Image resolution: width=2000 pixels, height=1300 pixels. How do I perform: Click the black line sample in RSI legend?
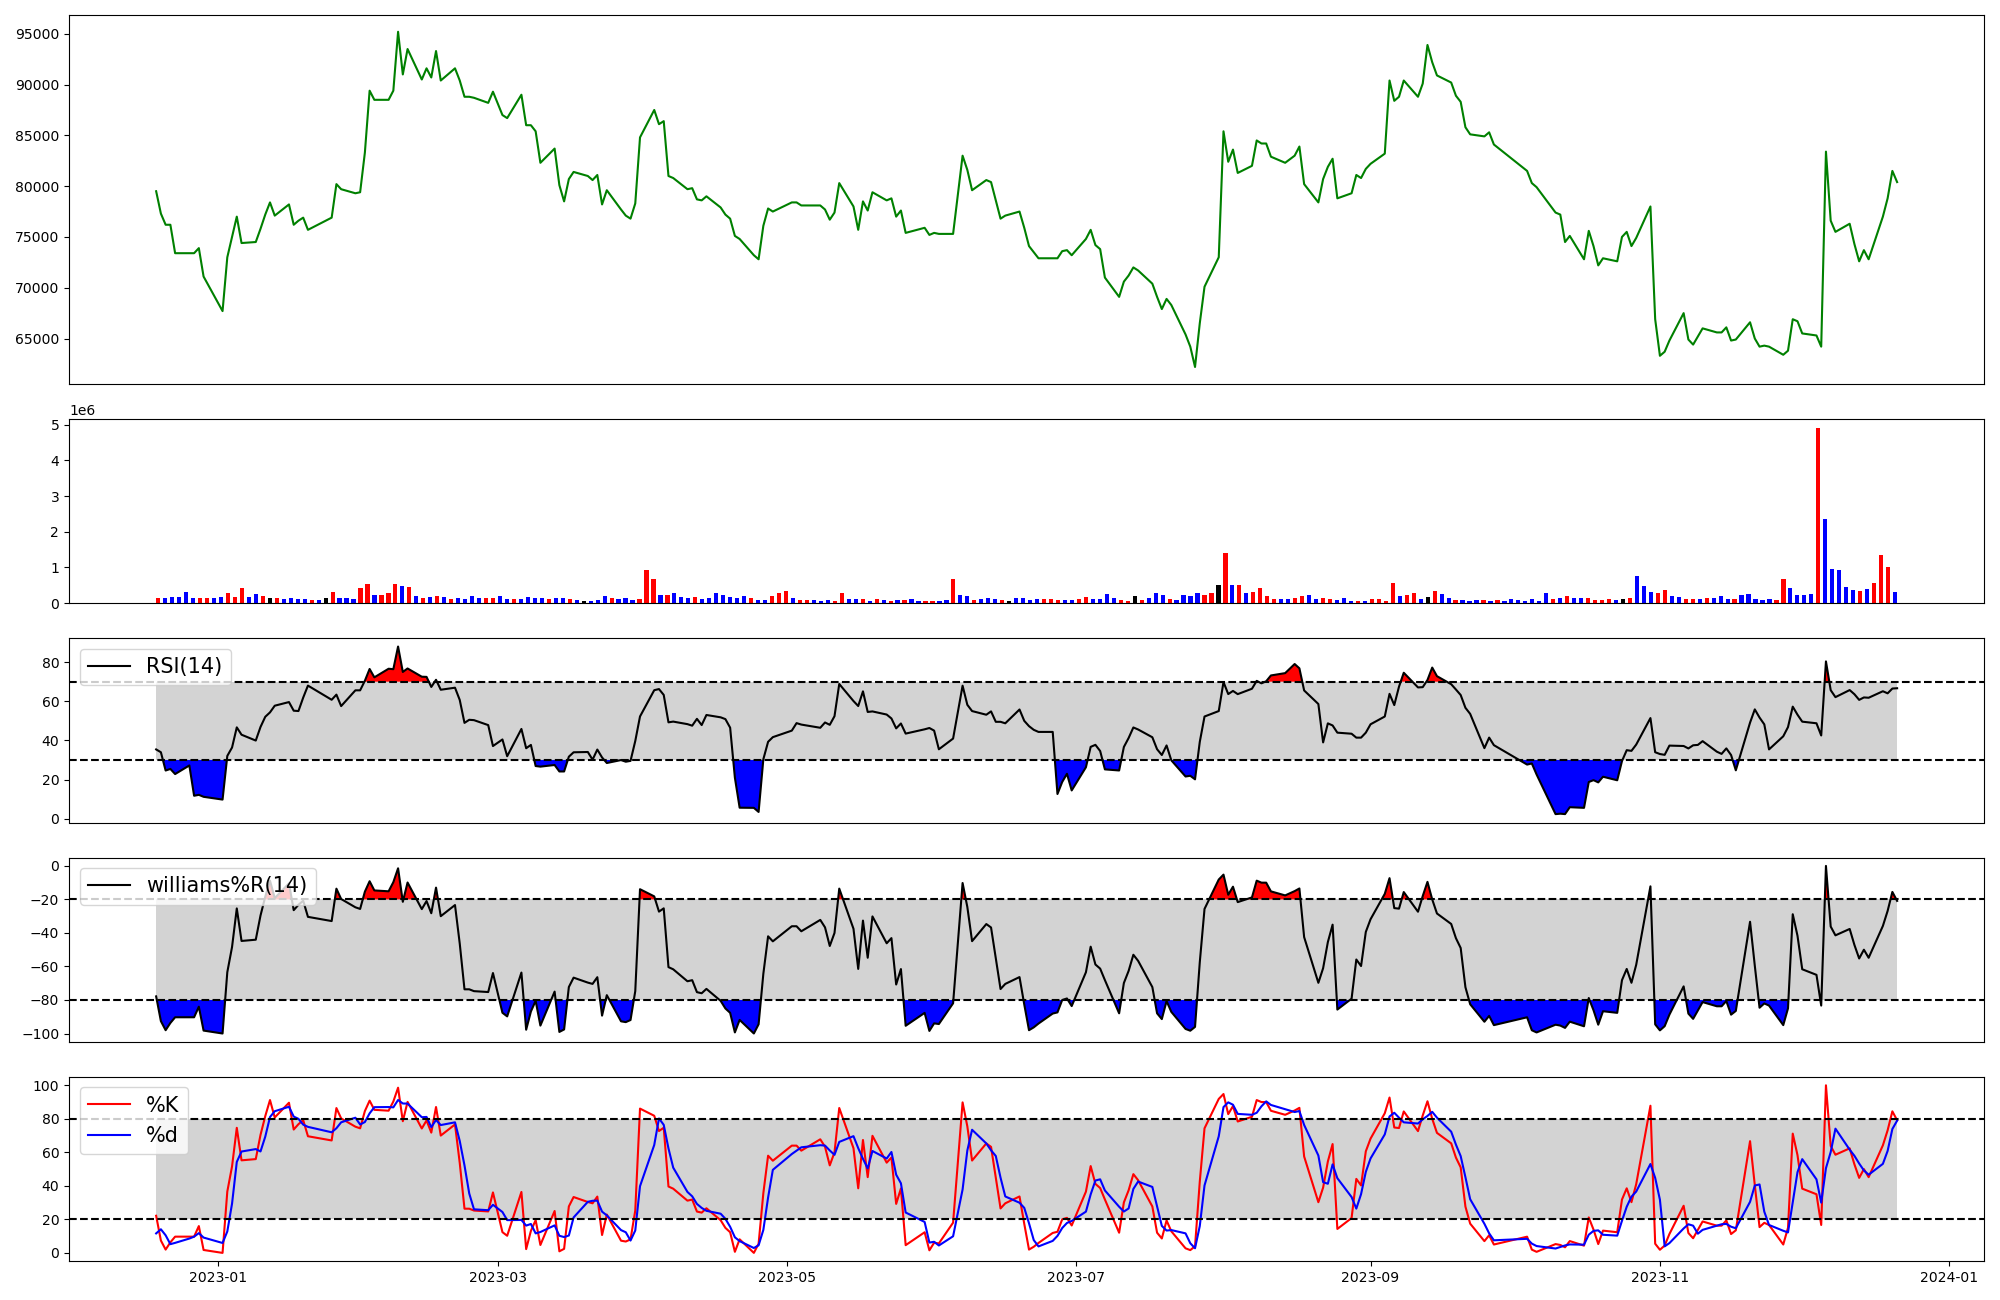109,666
